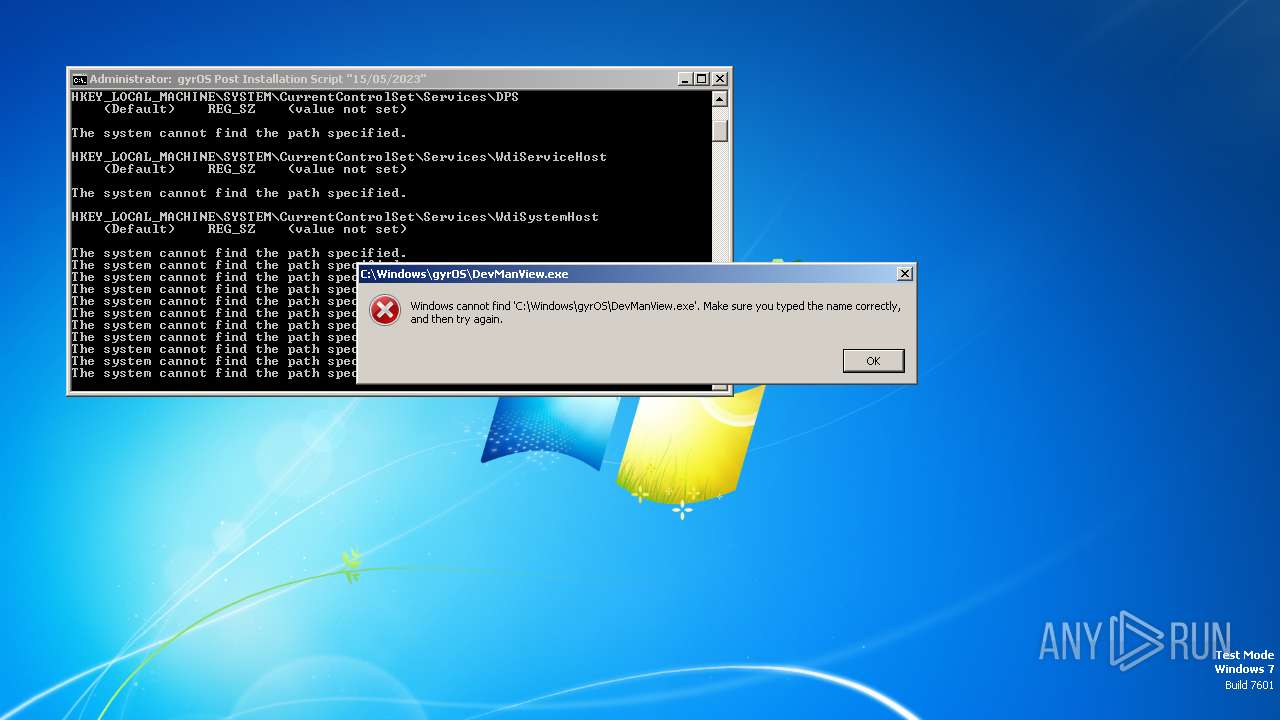Click the 'Windows cannot find' error message text
Image resolution: width=1280 pixels, height=720 pixels.
[655, 313]
